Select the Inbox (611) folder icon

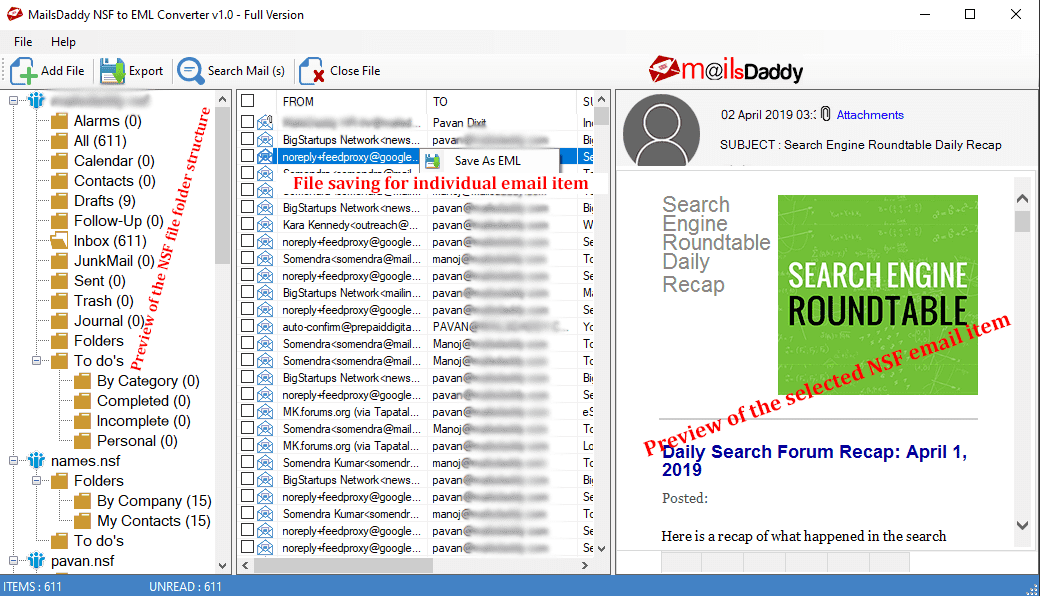[x=60, y=240]
